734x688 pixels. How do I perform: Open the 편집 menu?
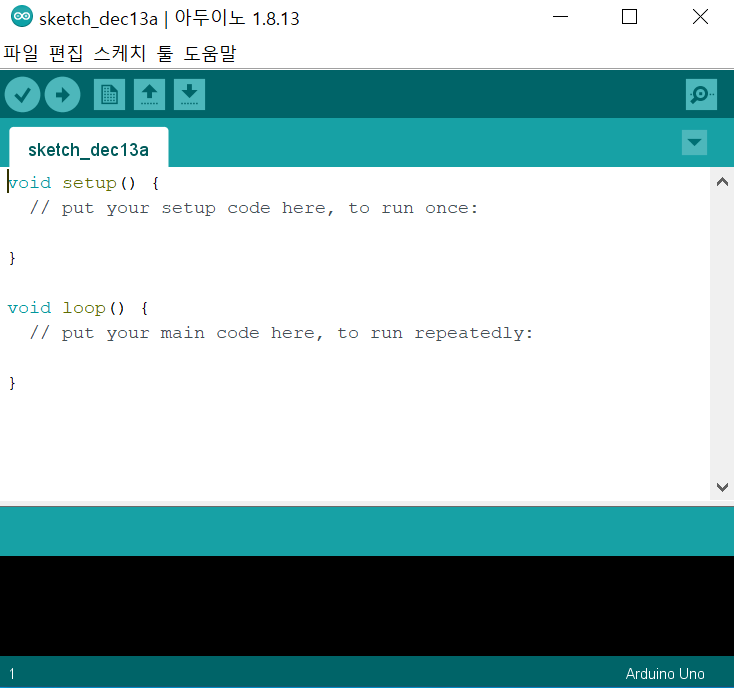tap(66, 53)
